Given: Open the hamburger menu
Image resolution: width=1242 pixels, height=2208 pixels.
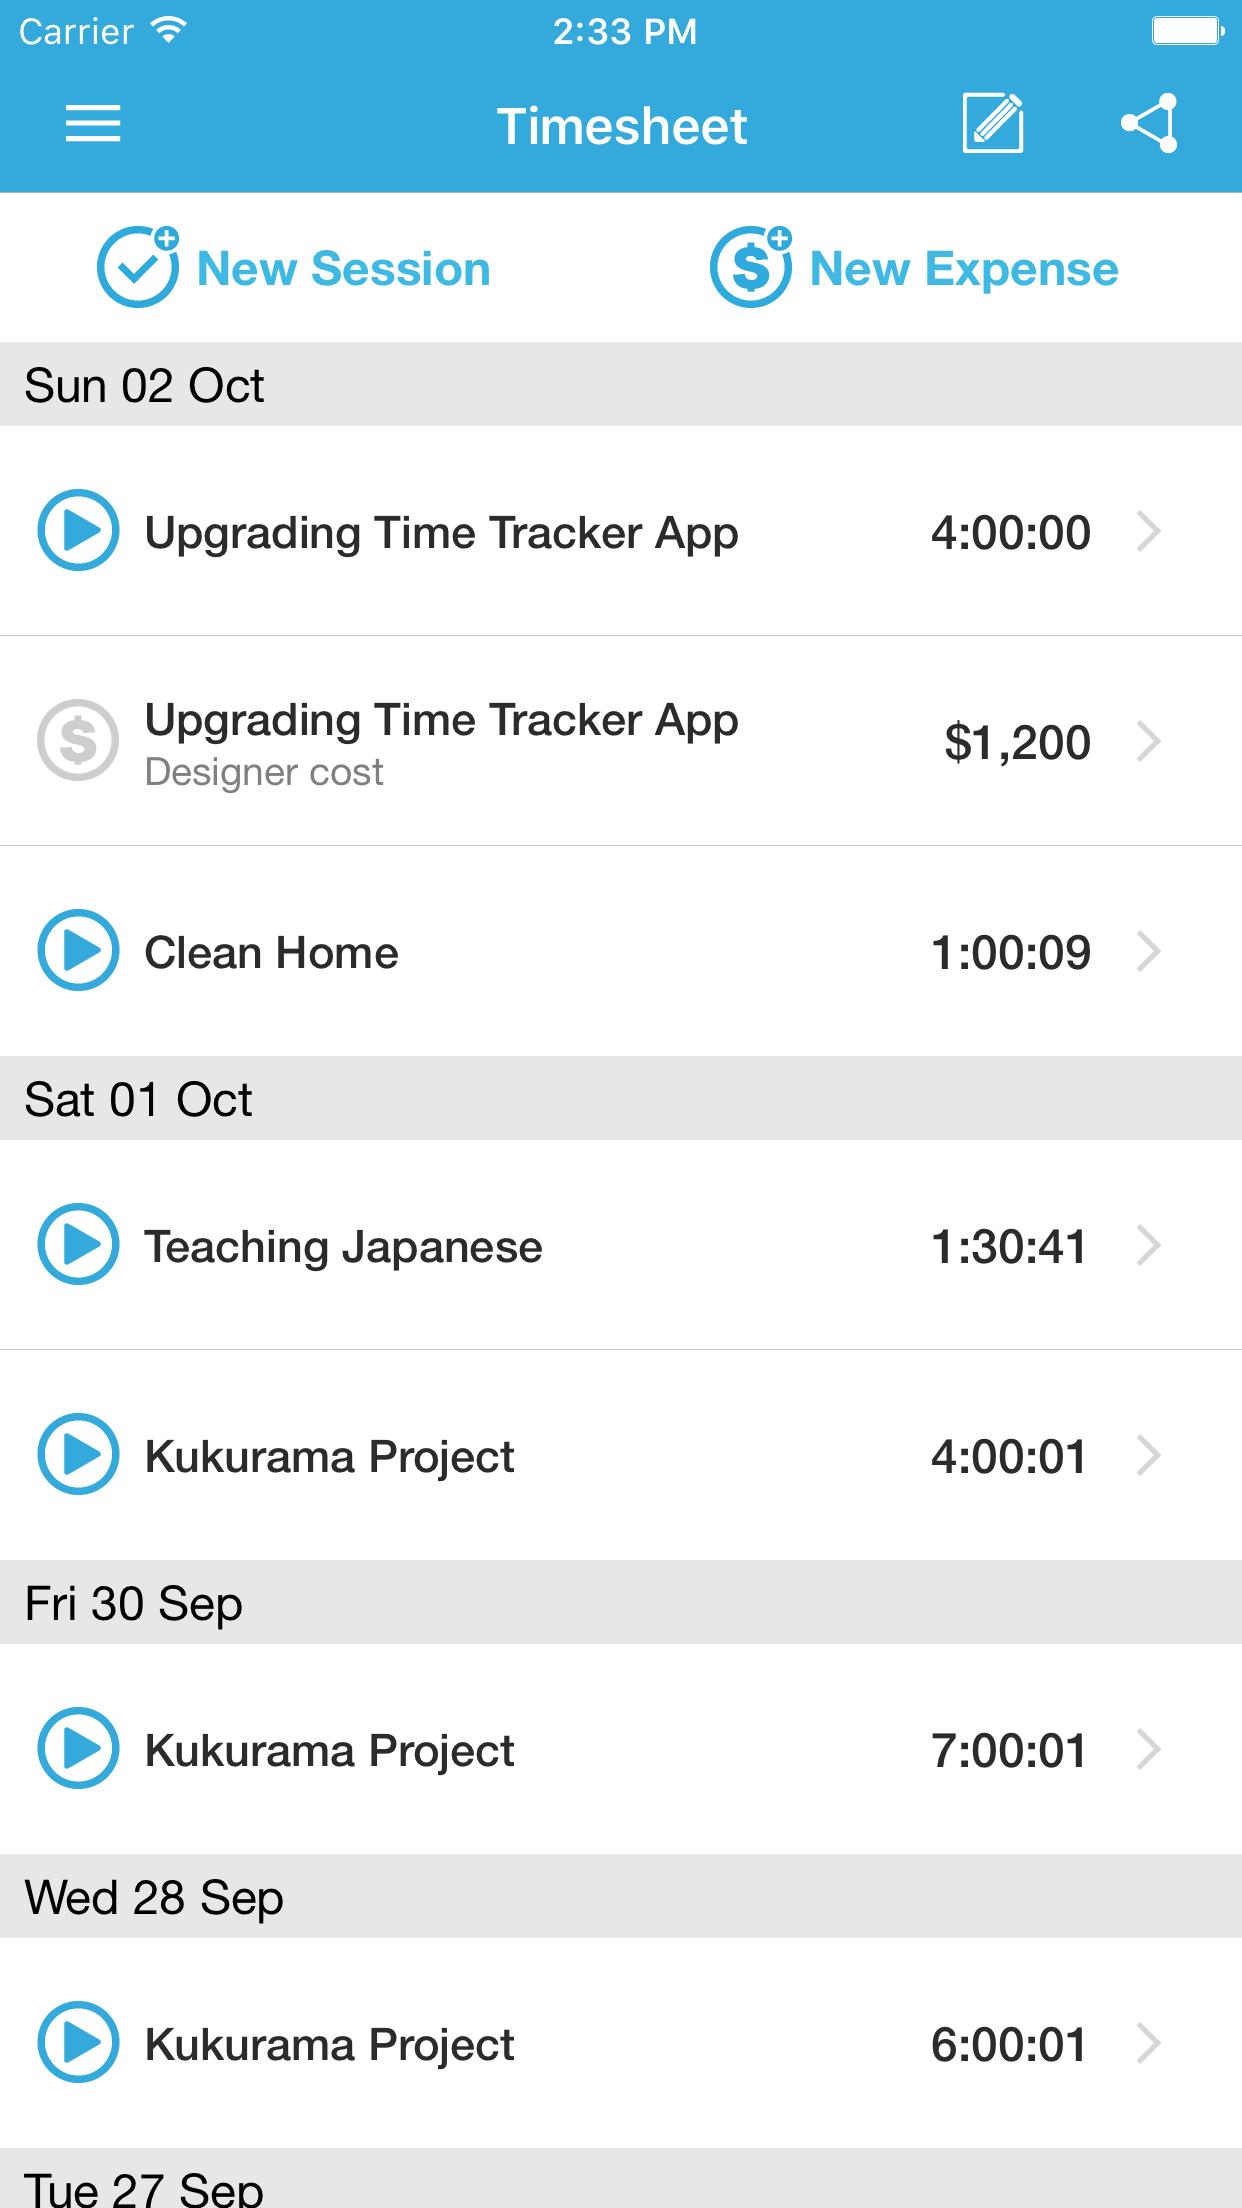Looking at the screenshot, I should point(93,125).
